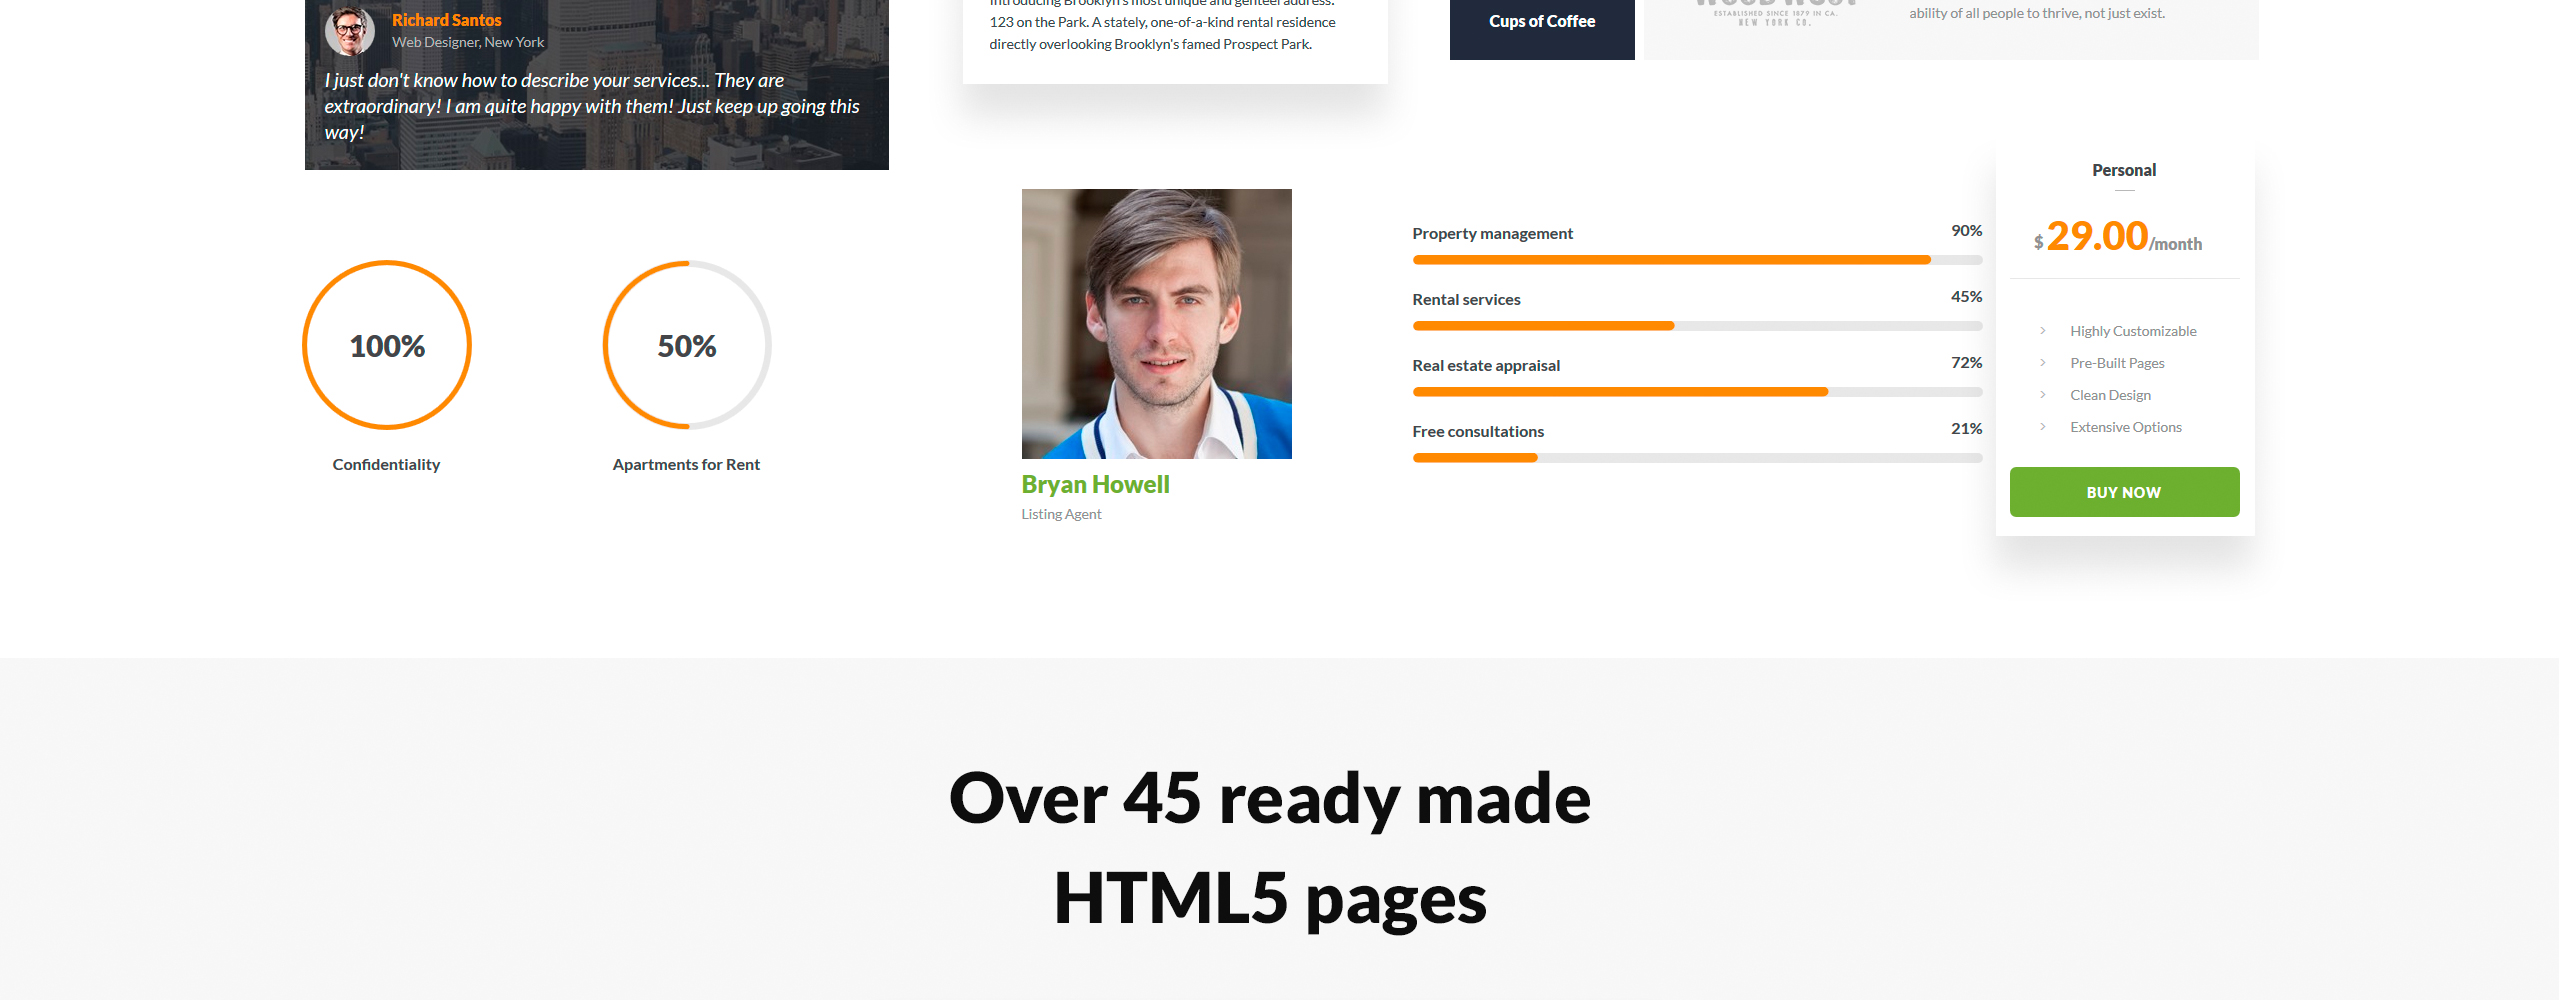2560x1000 pixels.
Task: Open the Bryan Howell profile link
Action: (x=1095, y=484)
